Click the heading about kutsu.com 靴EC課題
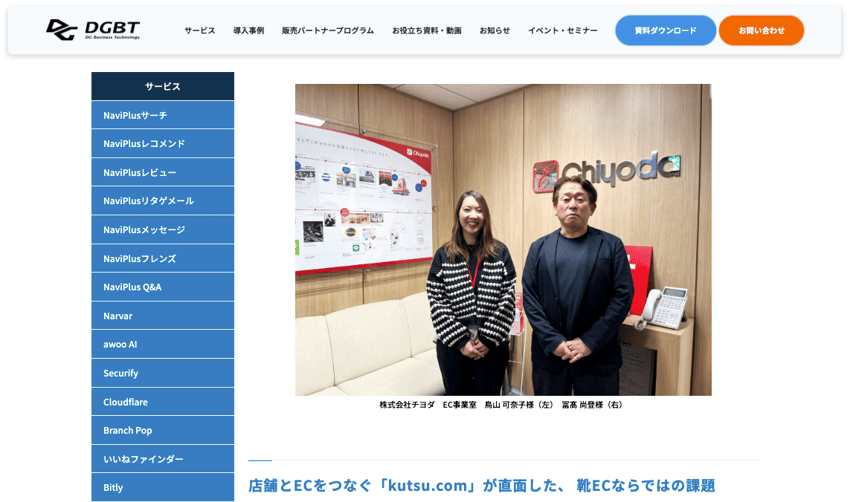This screenshot has width=850, height=502. (x=482, y=485)
